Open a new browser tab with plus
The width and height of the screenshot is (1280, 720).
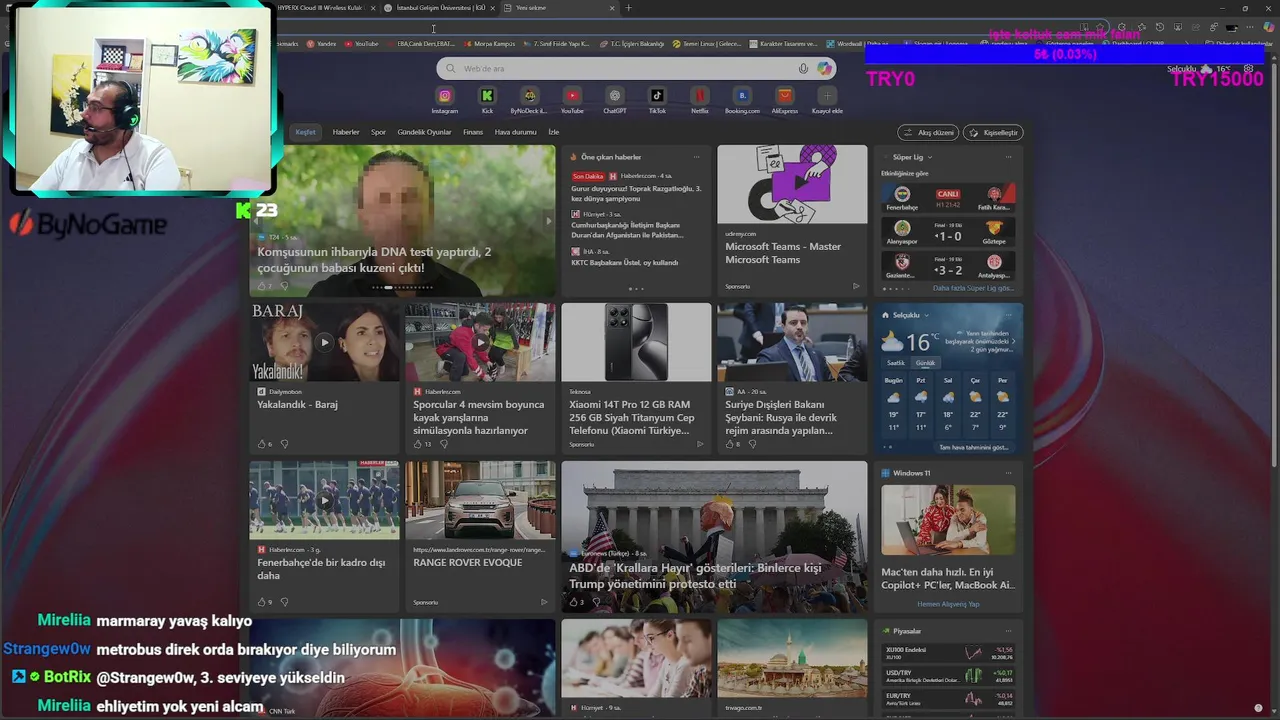(x=628, y=8)
